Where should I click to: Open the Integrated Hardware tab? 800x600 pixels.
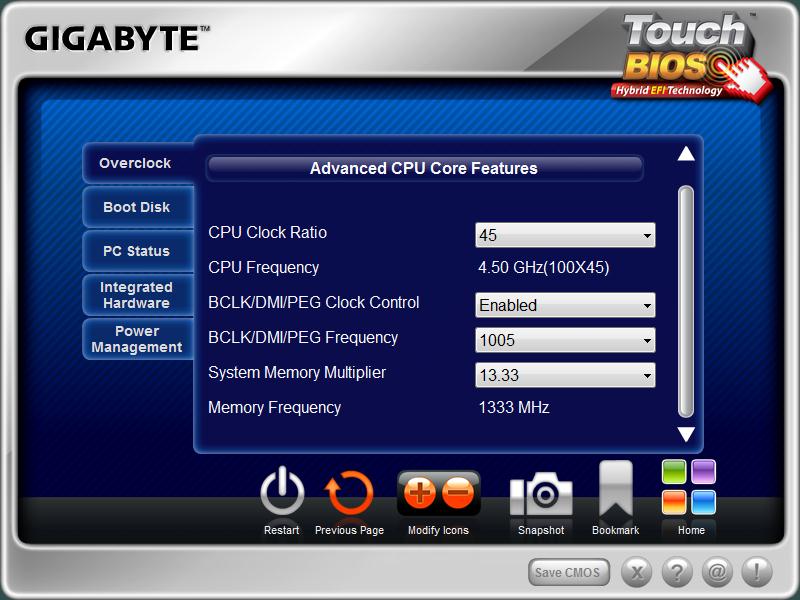[137, 295]
